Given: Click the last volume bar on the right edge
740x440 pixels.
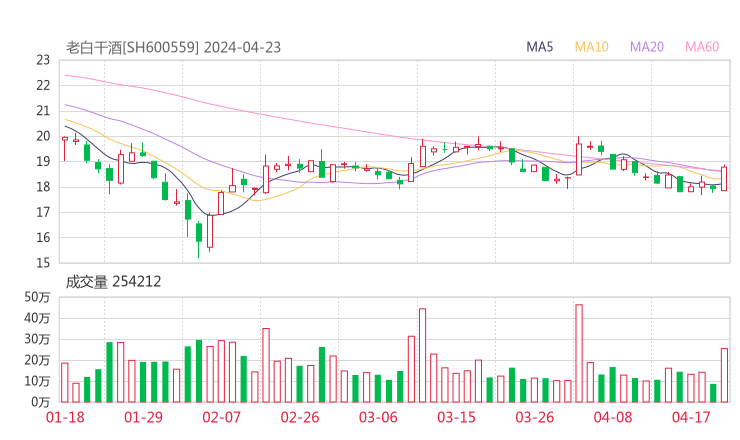Looking at the screenshot, I should click(x=724, y=375).
